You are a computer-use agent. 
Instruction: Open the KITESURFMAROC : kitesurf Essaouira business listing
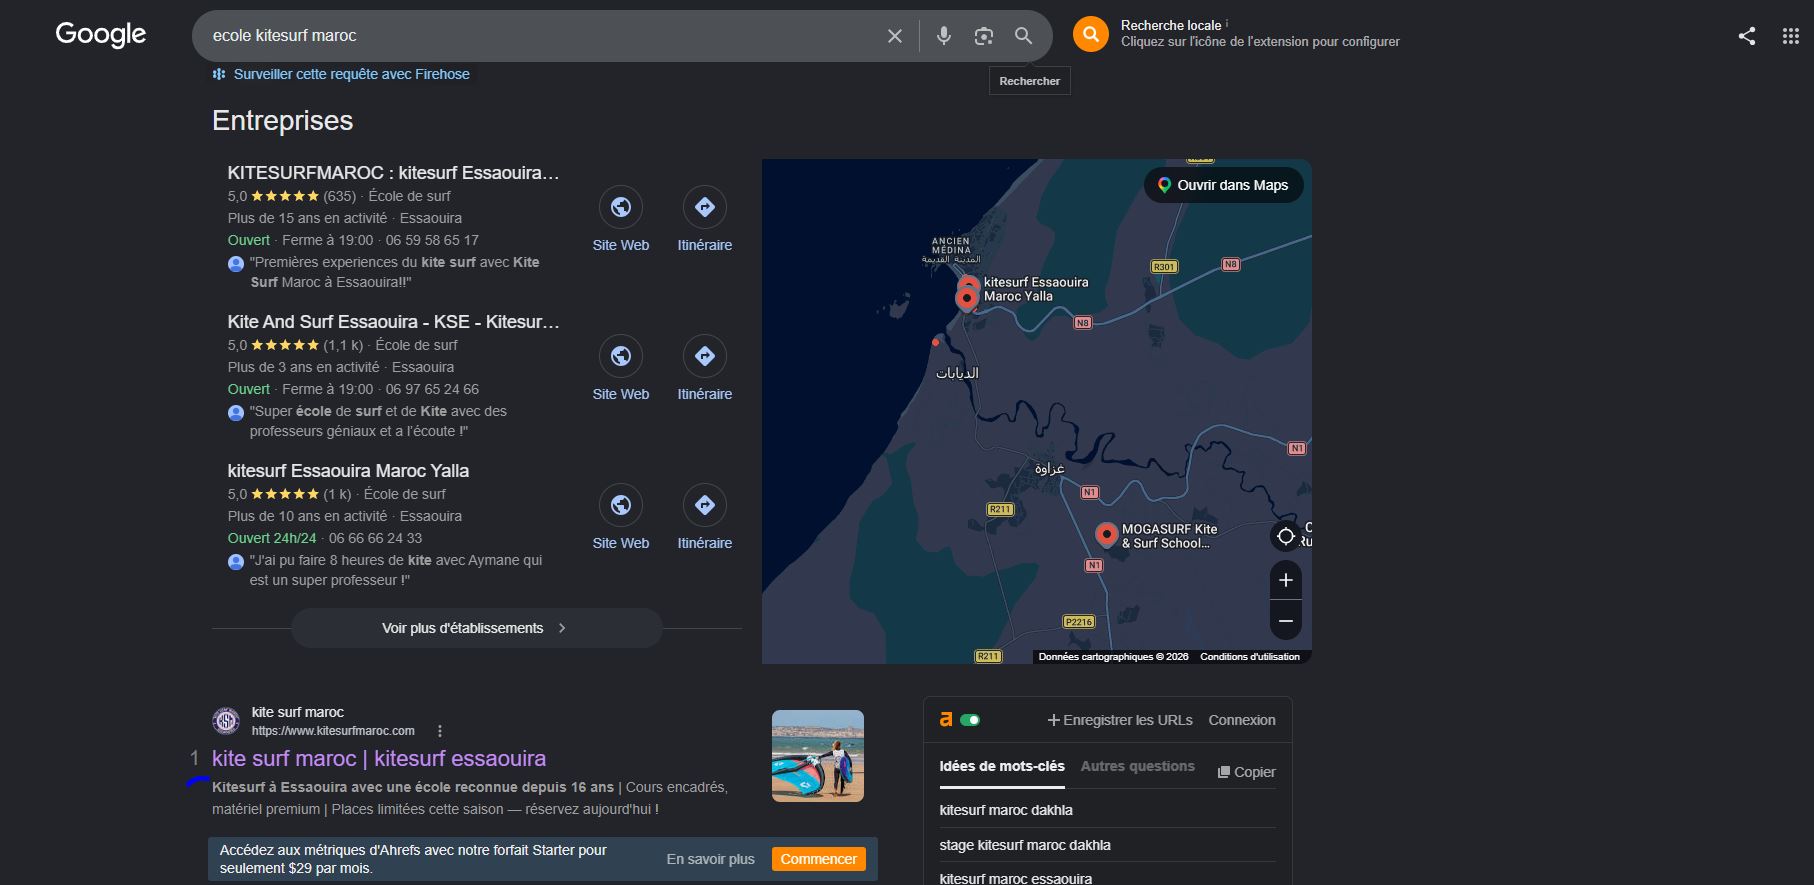point(393,172)
